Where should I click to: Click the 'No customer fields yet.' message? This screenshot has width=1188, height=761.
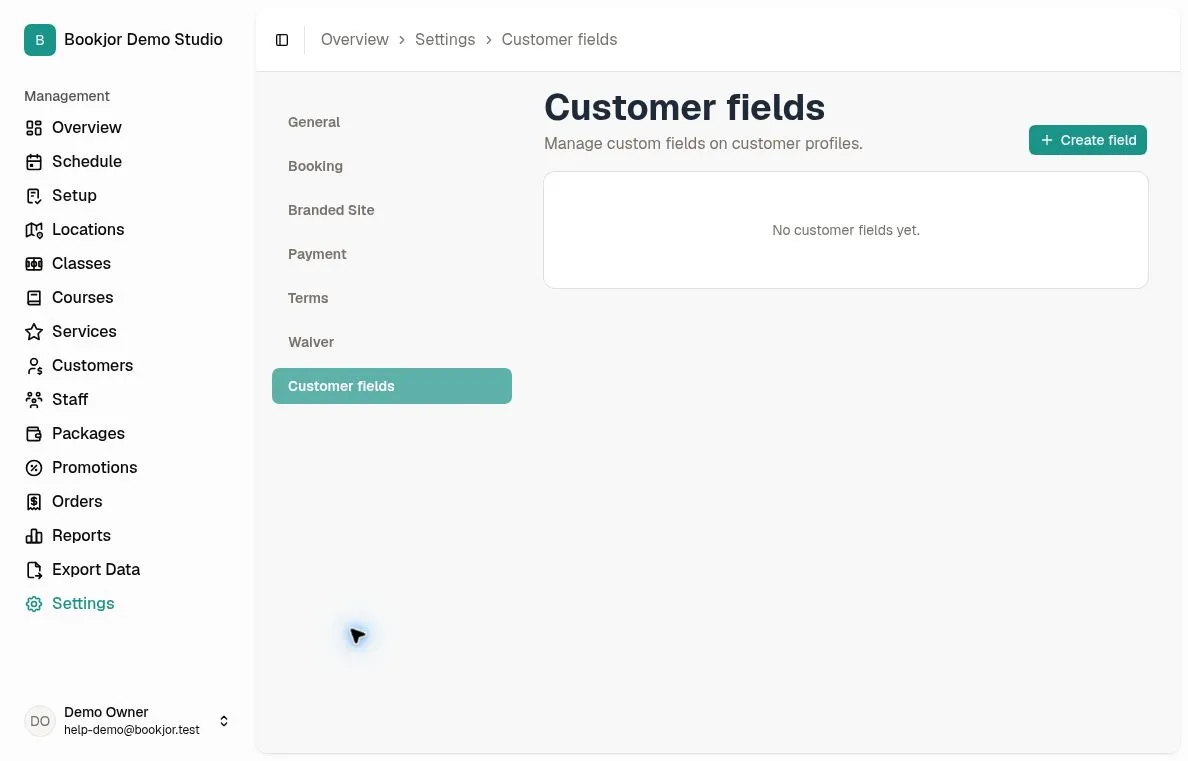click(x=846, y=230)
